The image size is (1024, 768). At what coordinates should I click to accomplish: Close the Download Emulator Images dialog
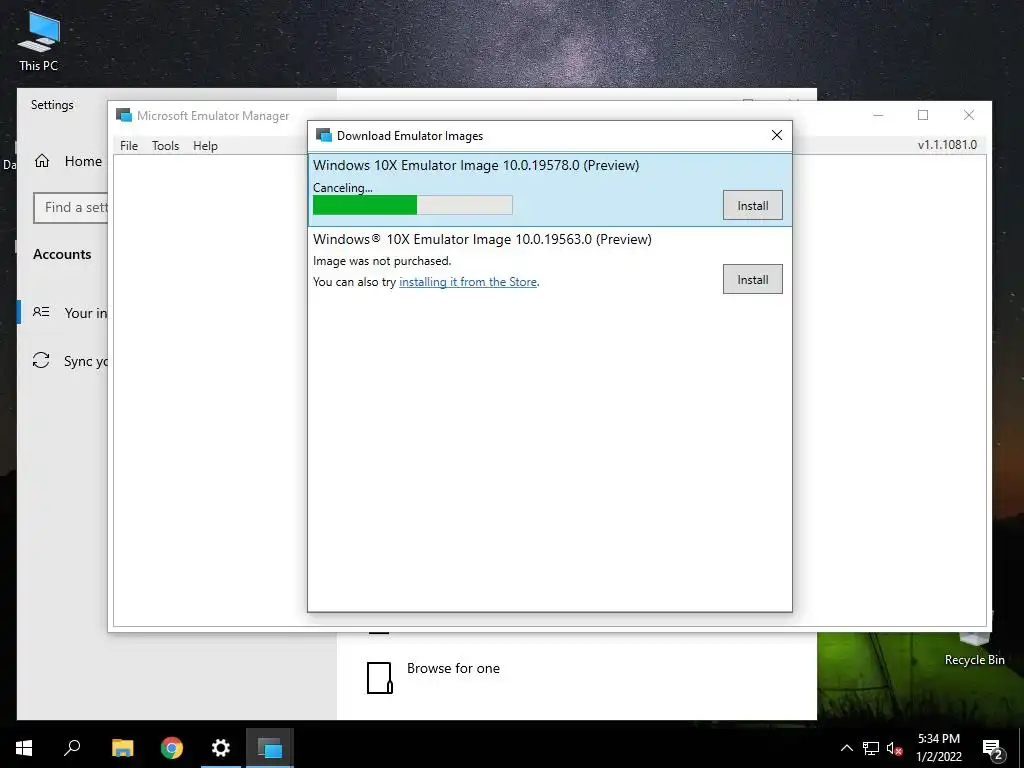(776, 135)
